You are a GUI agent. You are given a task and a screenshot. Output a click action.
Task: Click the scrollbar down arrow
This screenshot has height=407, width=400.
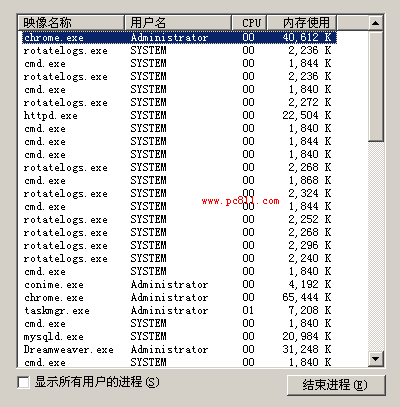pos(376,359)
